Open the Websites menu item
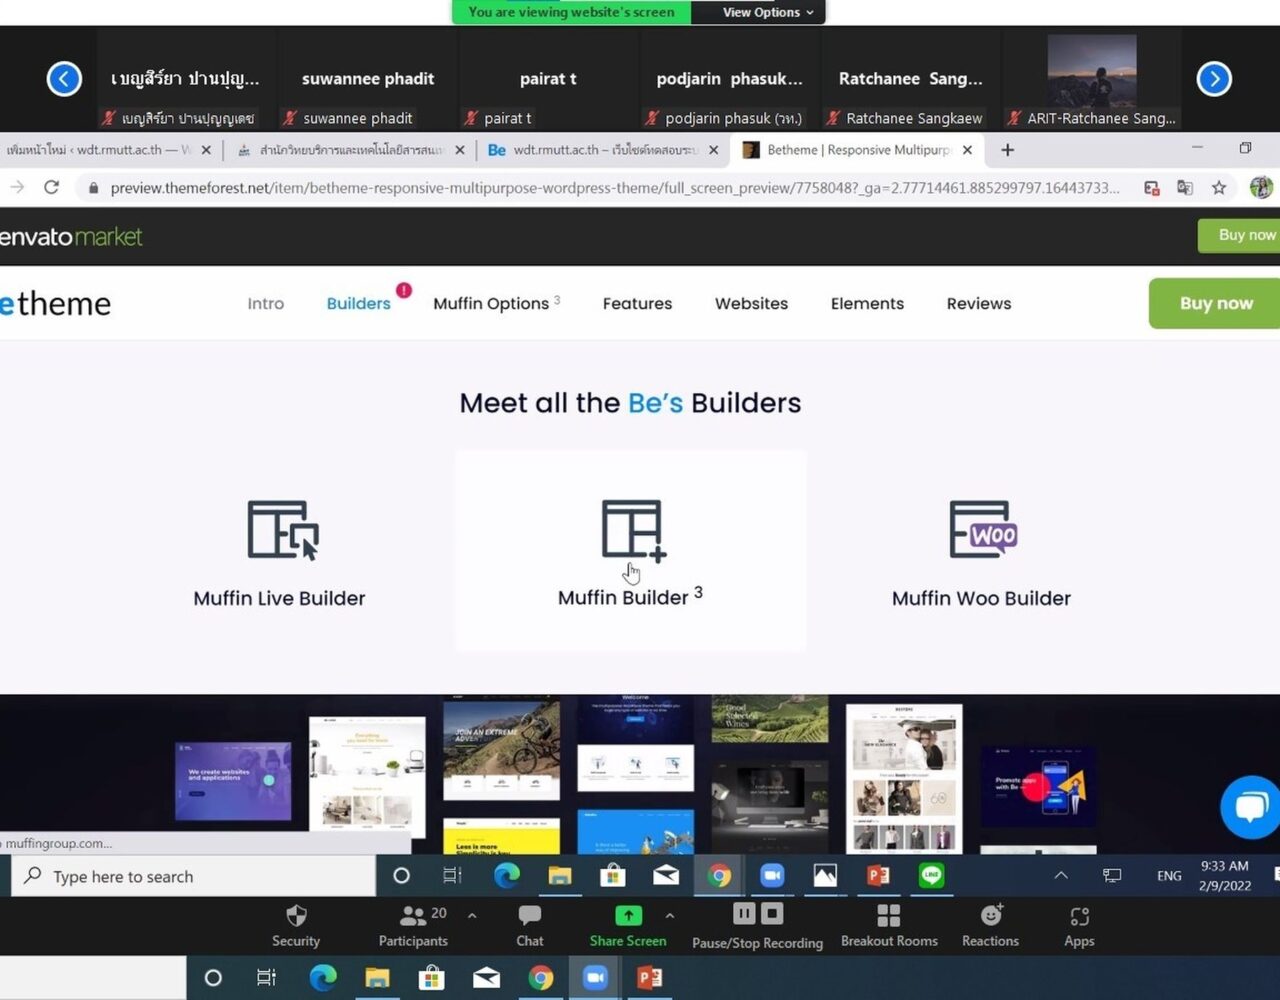Viewport: 1280px width, 1000px height. (751, 303)
